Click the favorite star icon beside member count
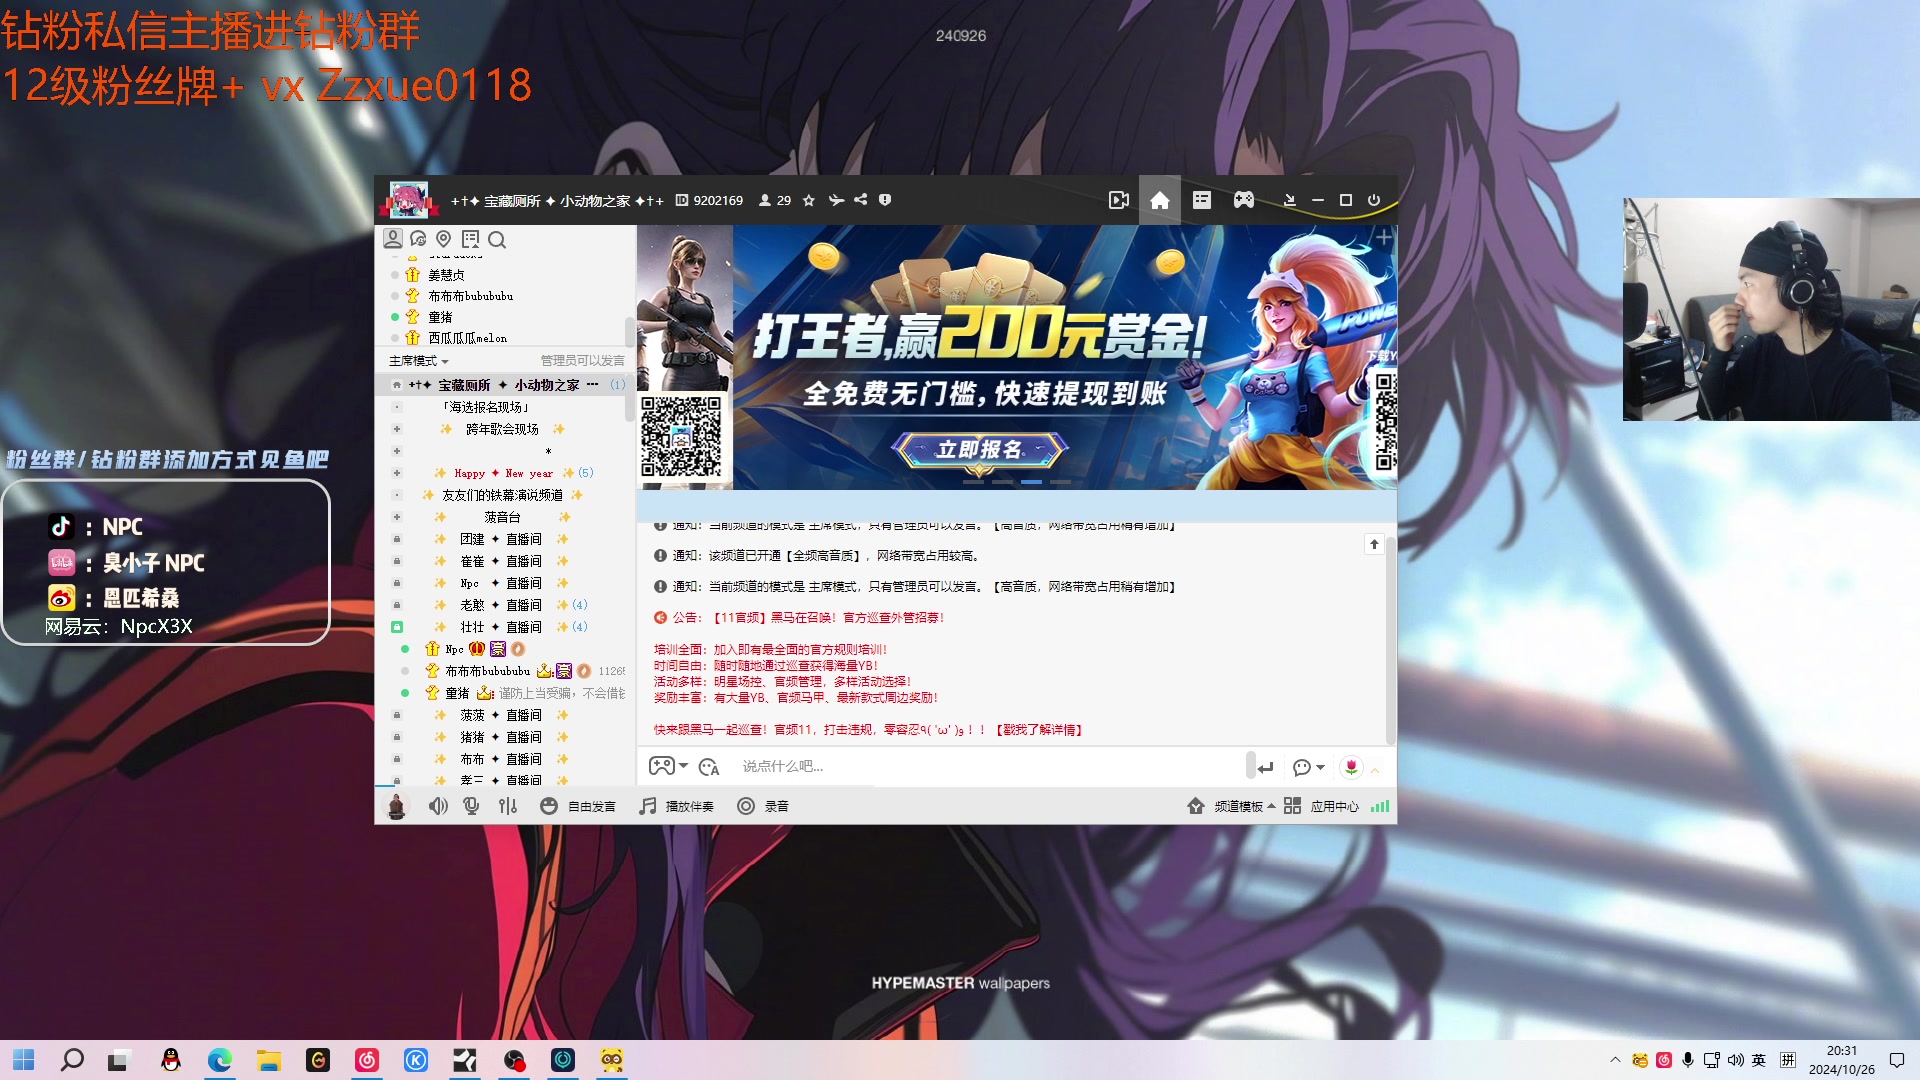The image size is (1920, 1080). (809, 200)
